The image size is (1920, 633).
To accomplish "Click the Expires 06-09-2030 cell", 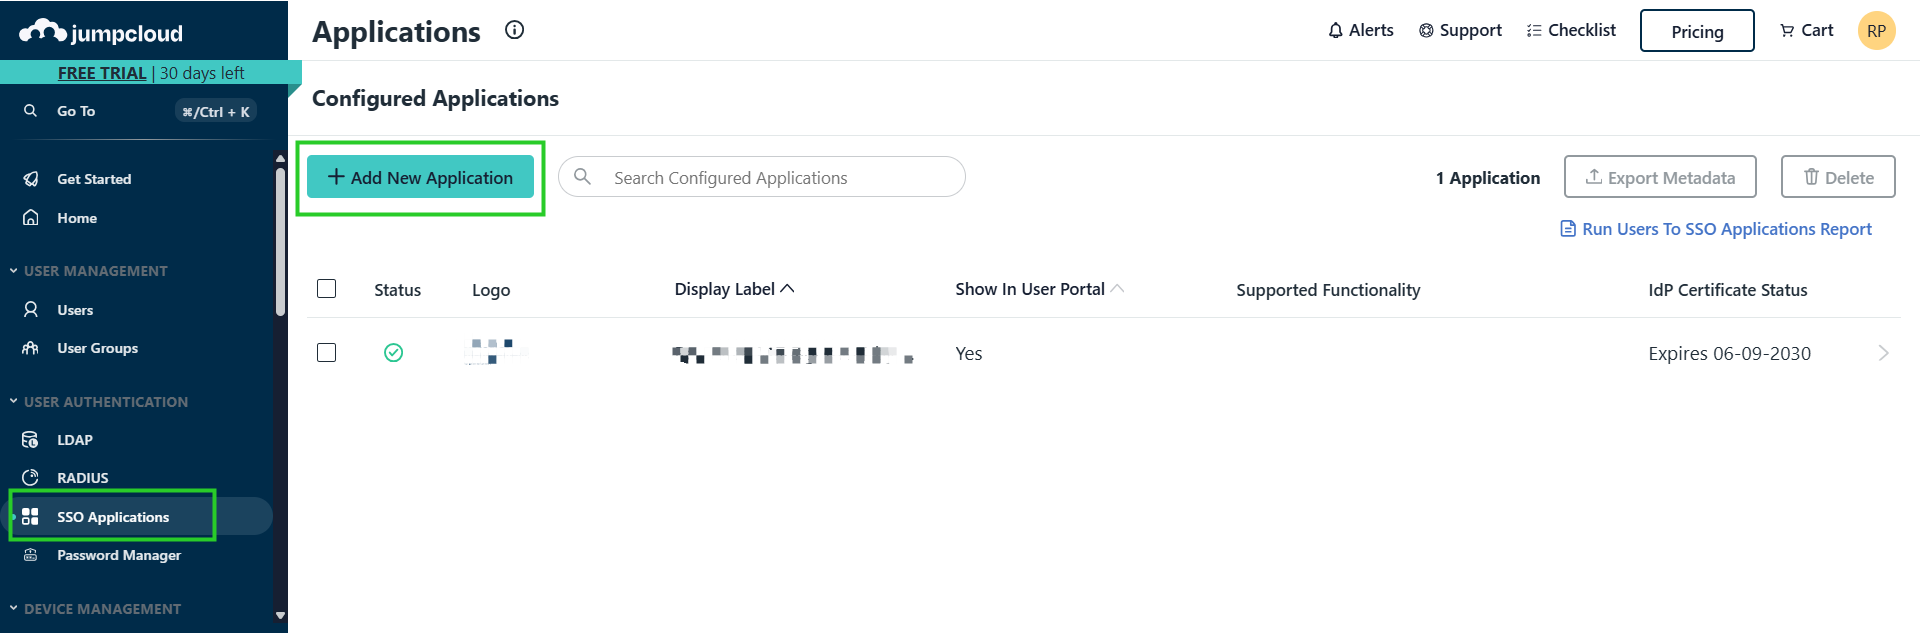I will pyautogui.click(x=1730, y=353).
